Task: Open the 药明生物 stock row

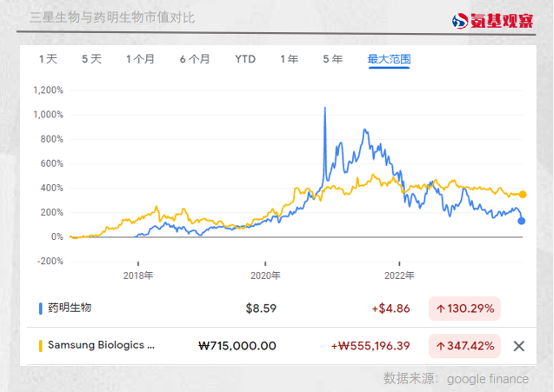Action: point(282,309)
